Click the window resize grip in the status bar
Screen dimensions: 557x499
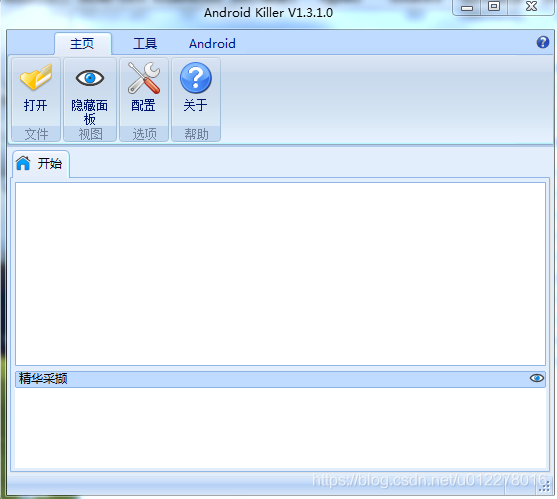point(544,487)
